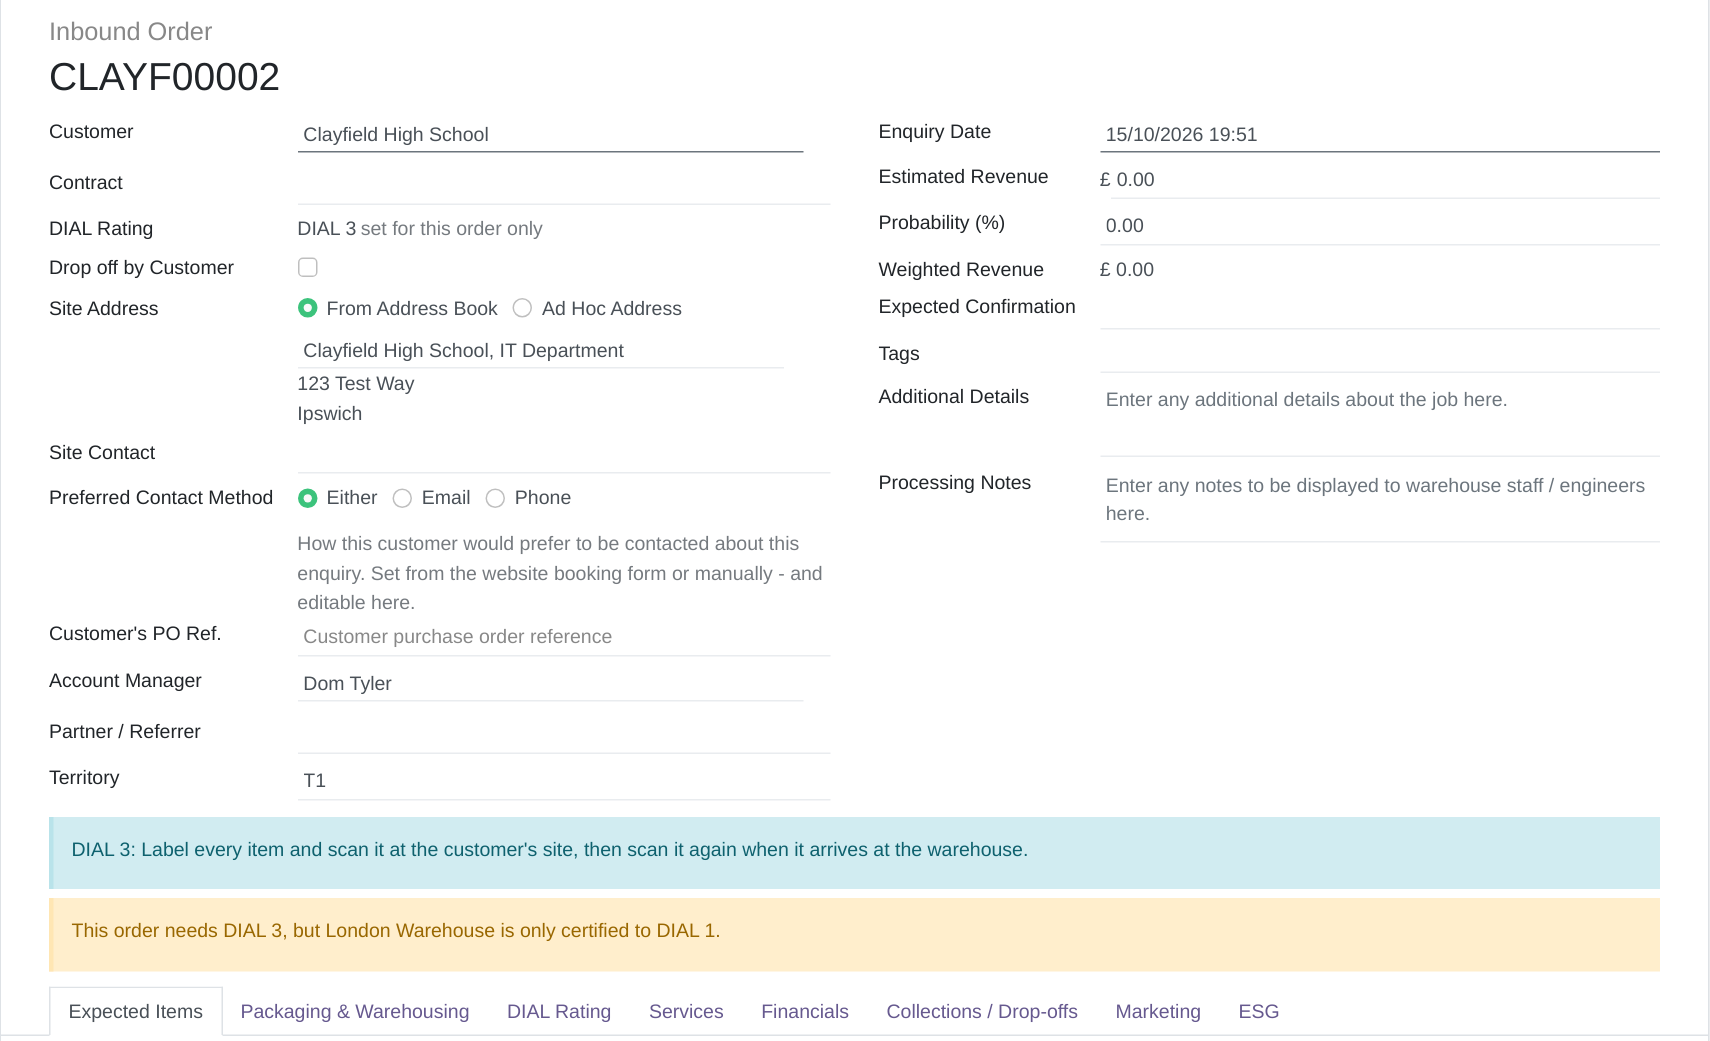Image resolution: width=1710 pixels, height=1041 pixels.
Task: Switch to the Marketing tab
Action: coord(1158,1012)
